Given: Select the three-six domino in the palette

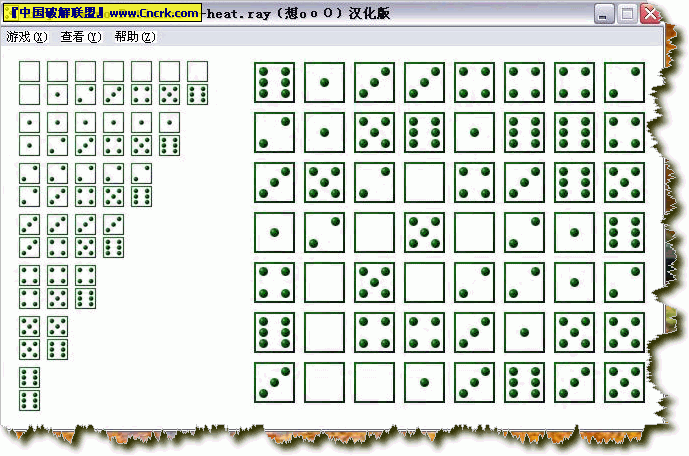Looking at the screenshot, I should 114,236.
